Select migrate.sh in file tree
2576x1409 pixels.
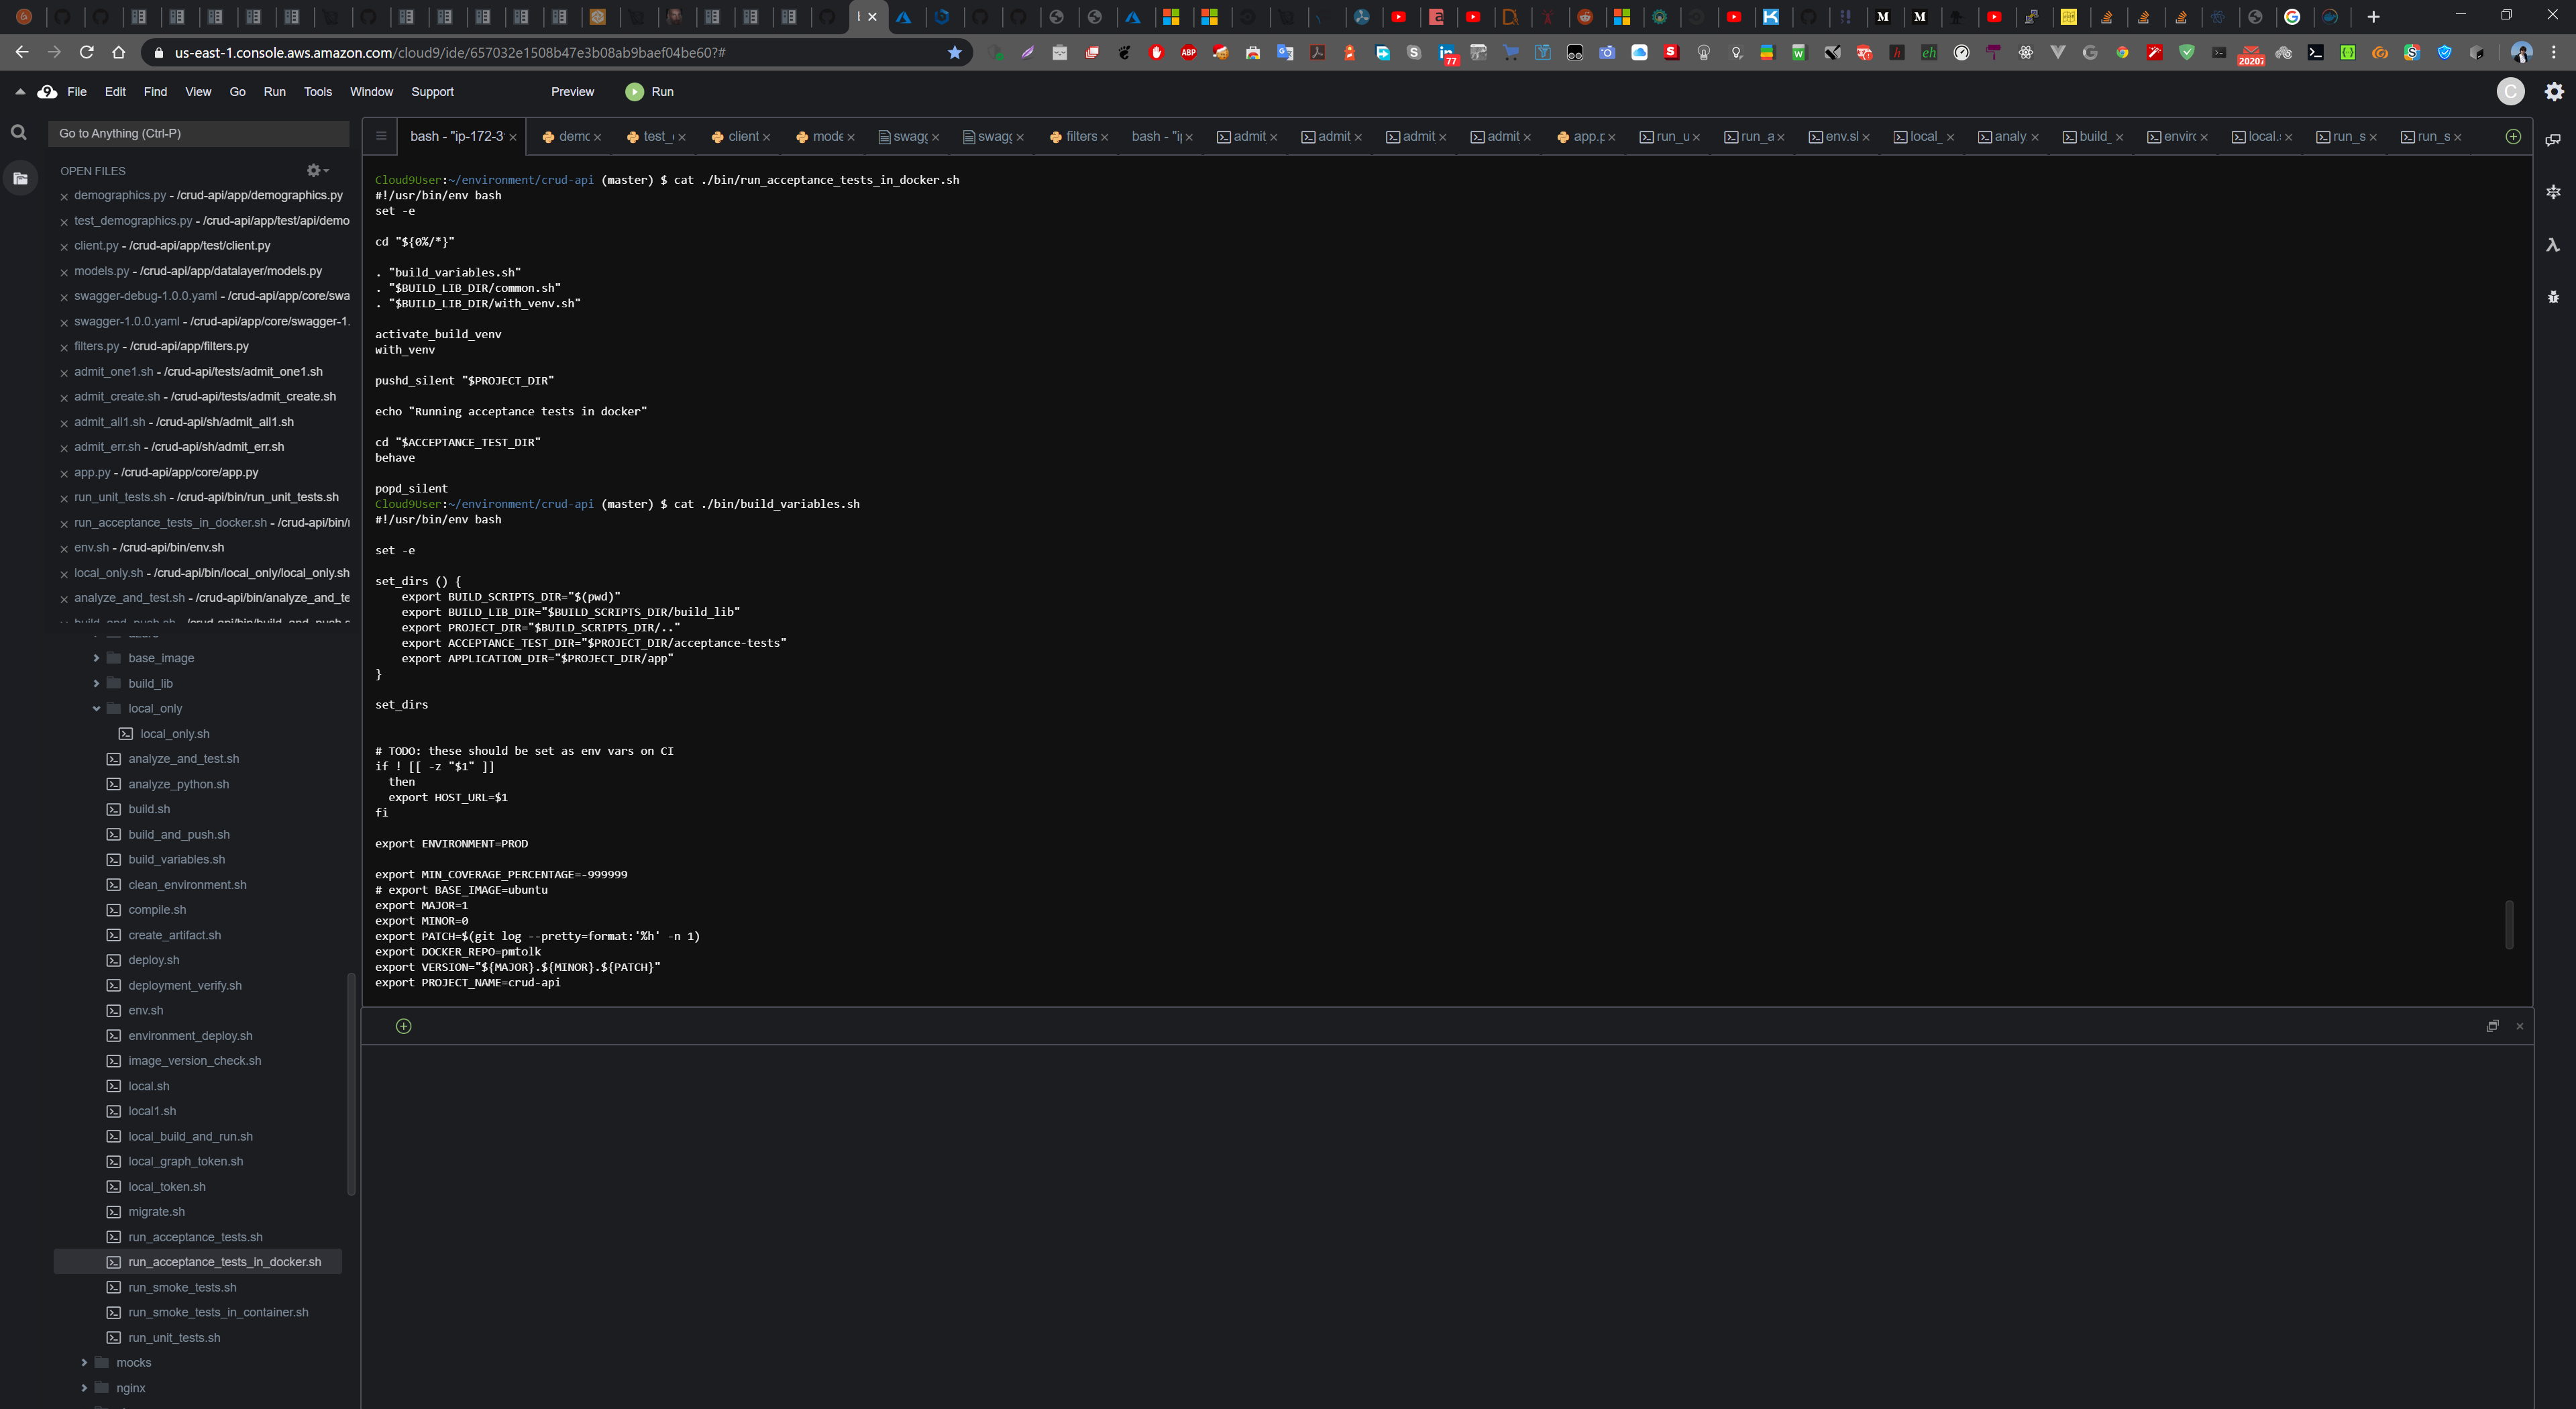pos(156,1211)
